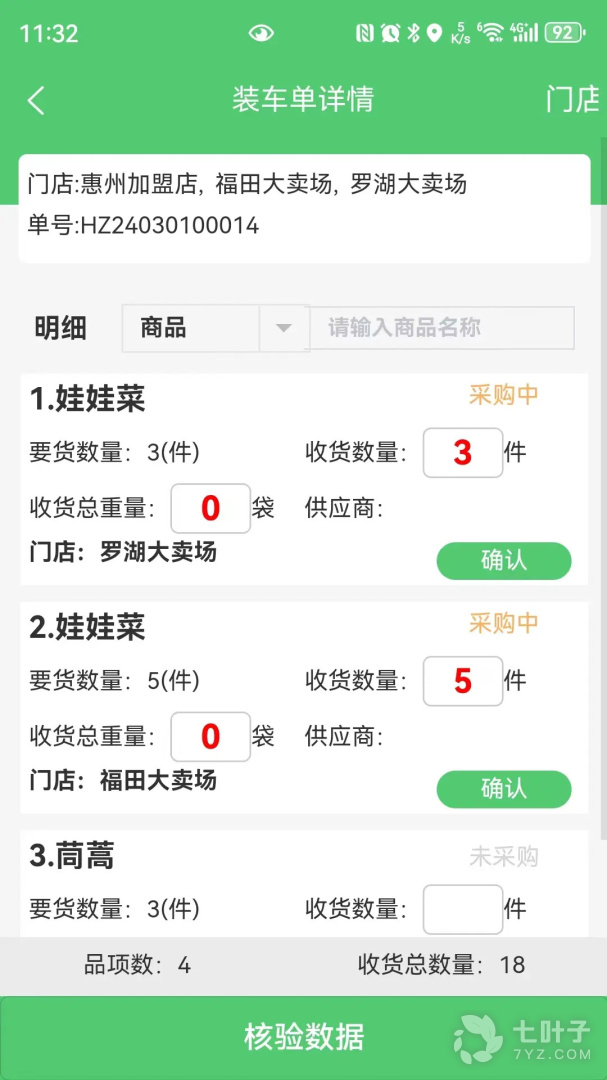Edit 收货总重量 field for item 2

tap(210, 737)
